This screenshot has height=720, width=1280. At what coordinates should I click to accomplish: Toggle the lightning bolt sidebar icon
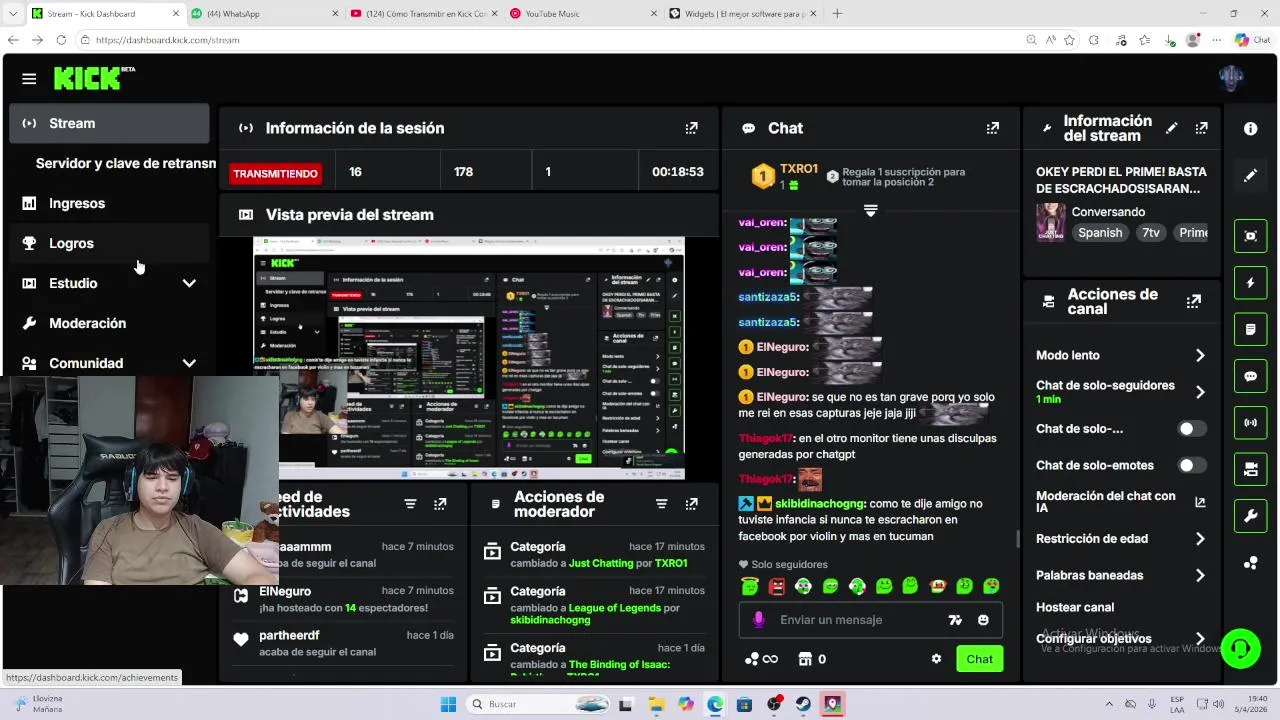click(1251, 283)
